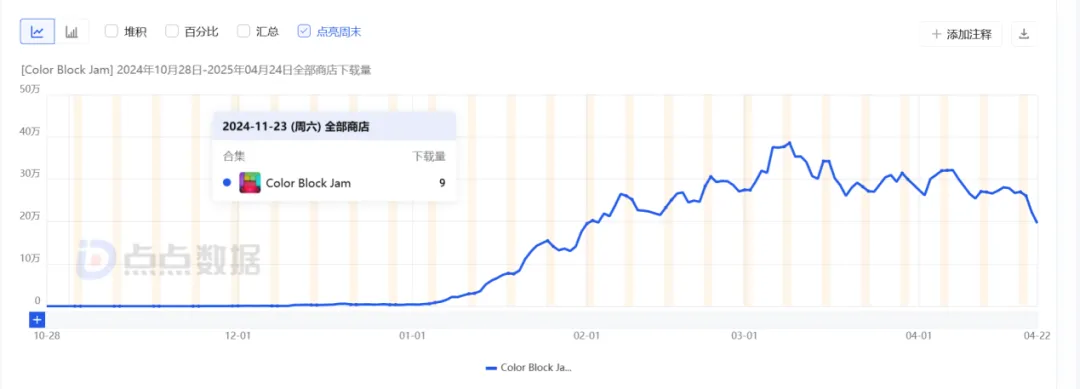This screenshot has width=1080, height=389.
Task: Click the 01-01 date label on the axis
Action: 412,335
